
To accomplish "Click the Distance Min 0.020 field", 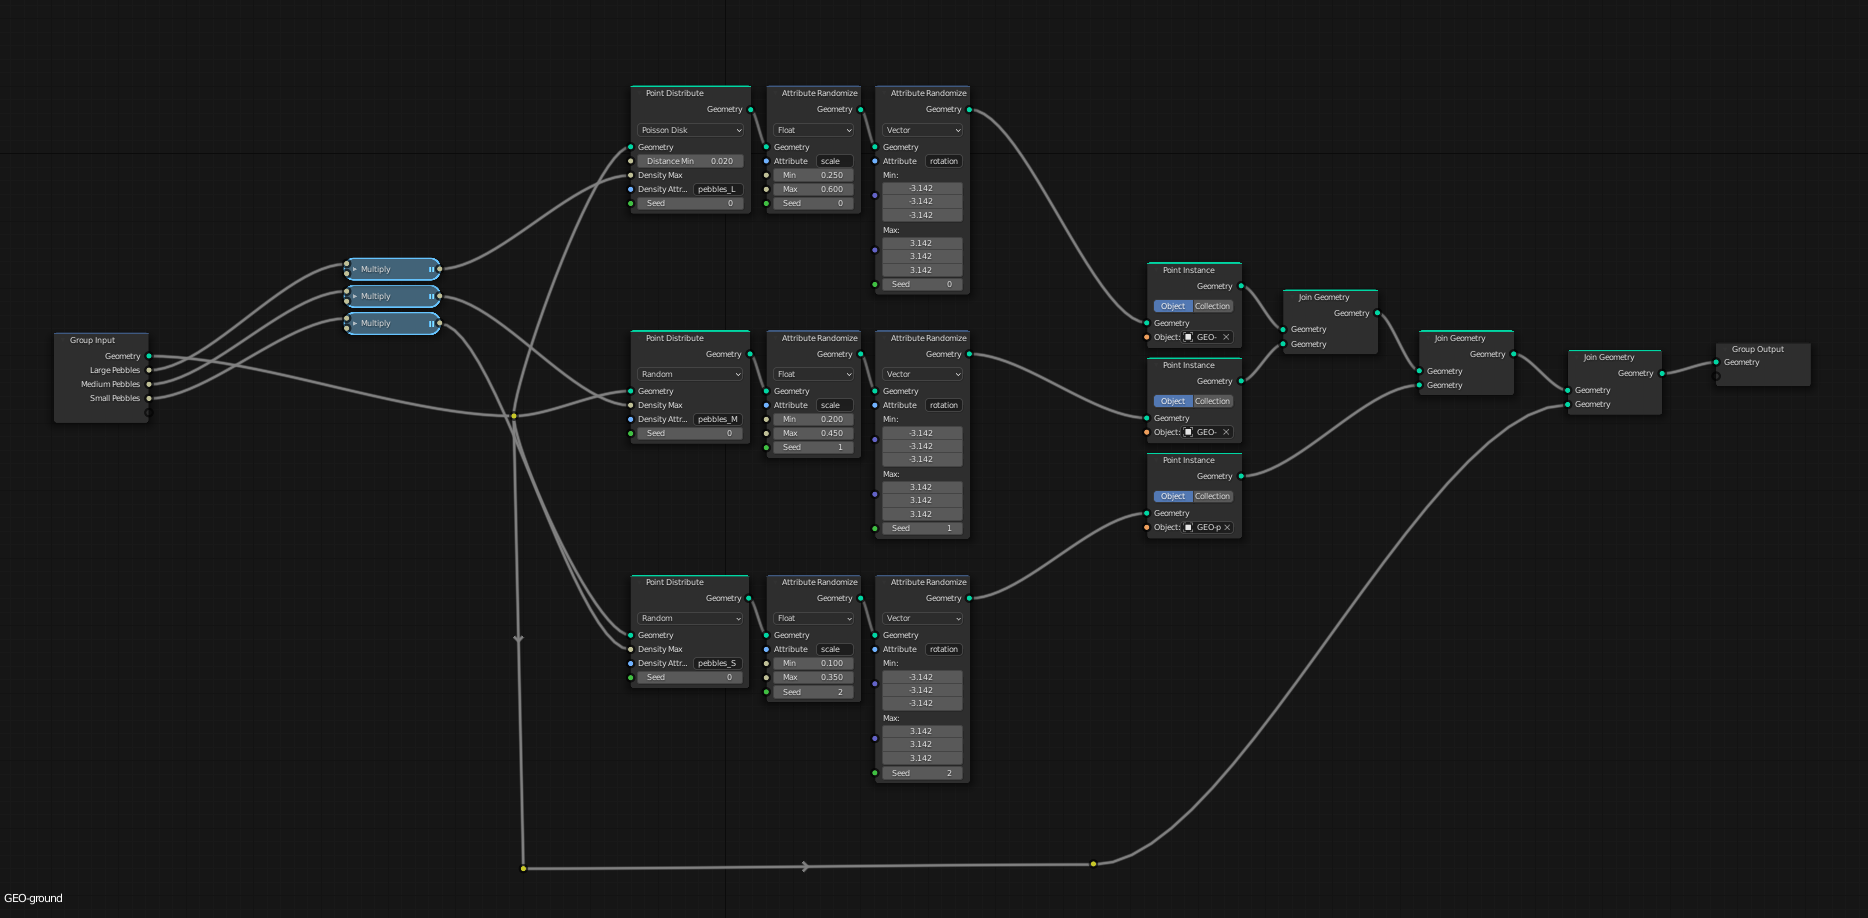I will tap(691, 161).
